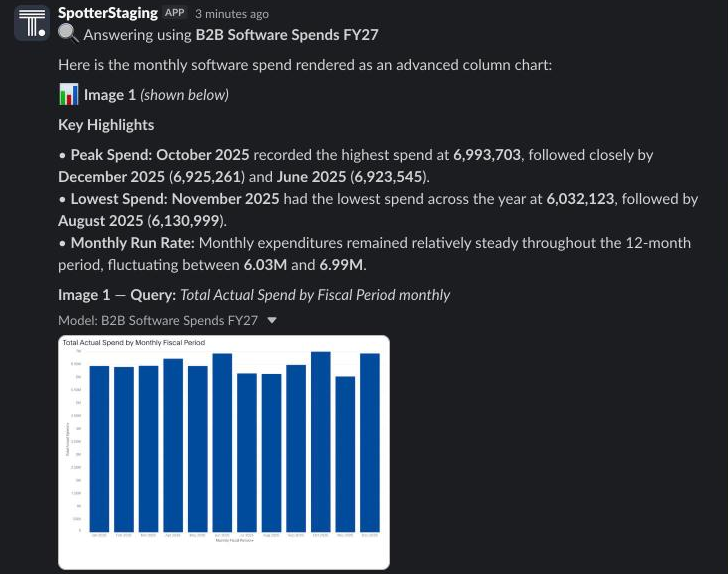728x574 pixels.
Task: Click the APP badge next to SpotterStaging
Action: (175, 13)
